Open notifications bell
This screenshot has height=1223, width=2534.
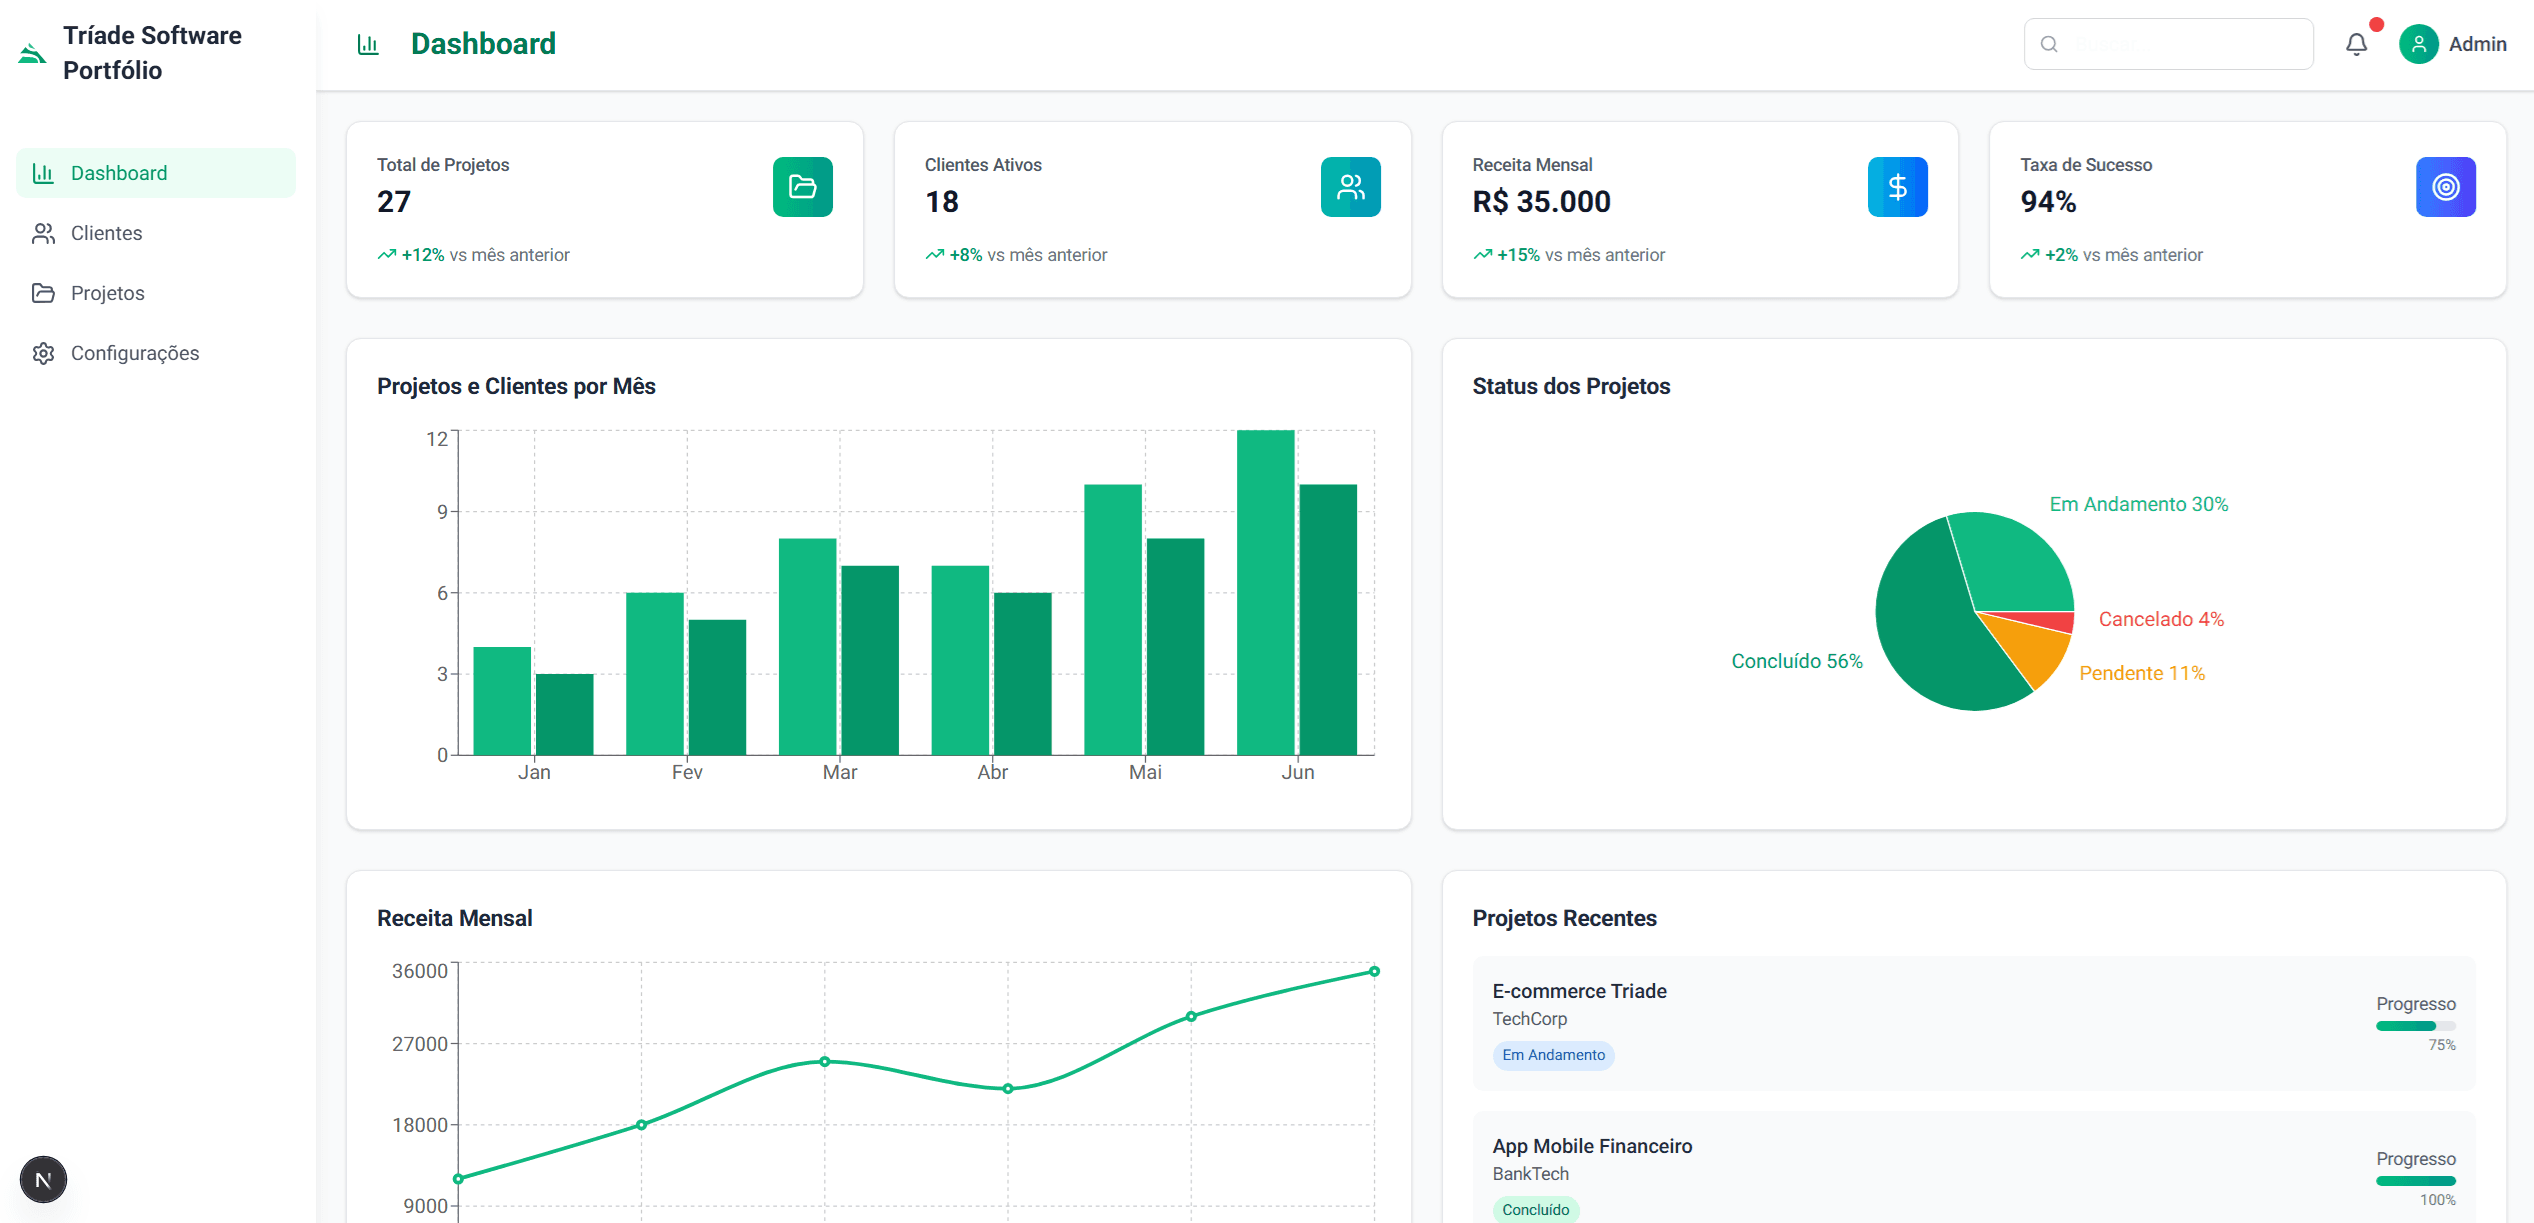2357,44
